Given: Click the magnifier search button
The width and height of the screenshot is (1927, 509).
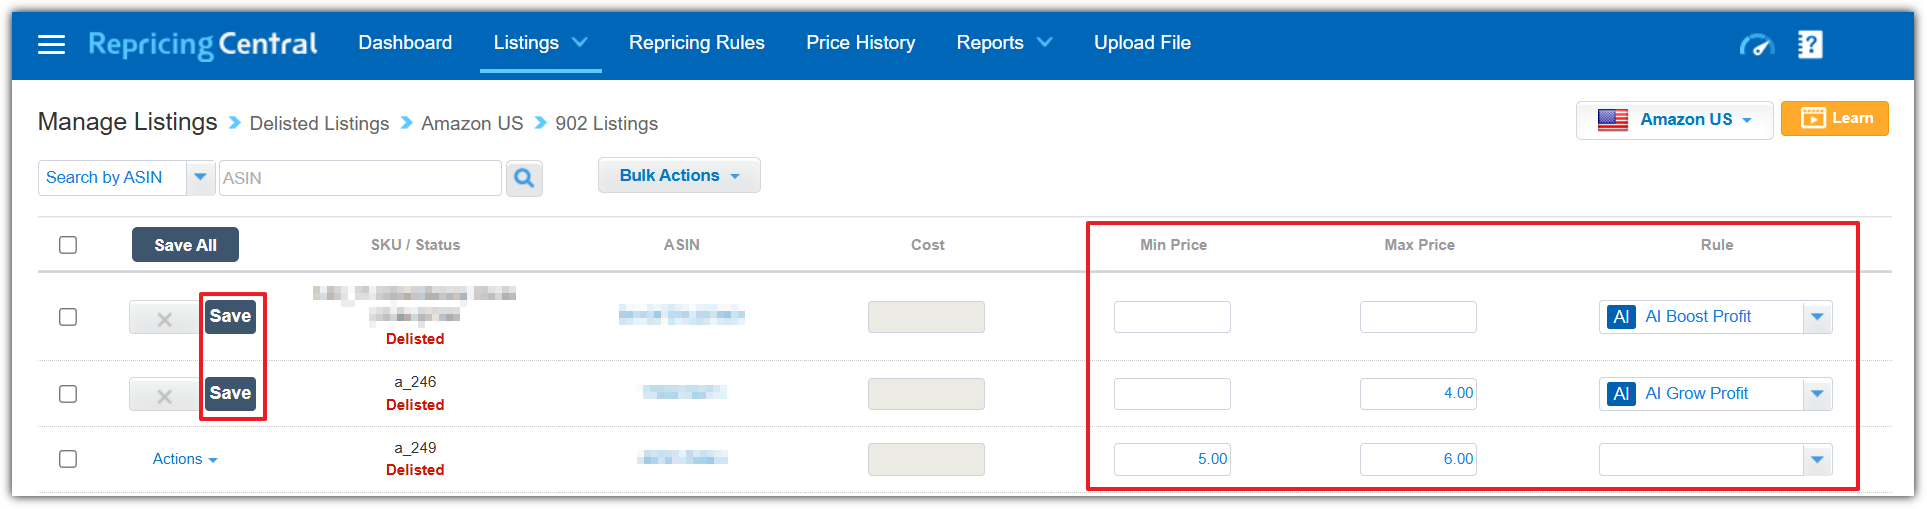Looking at the screenshot, I should pyautogui.click(x=524, y=179).
